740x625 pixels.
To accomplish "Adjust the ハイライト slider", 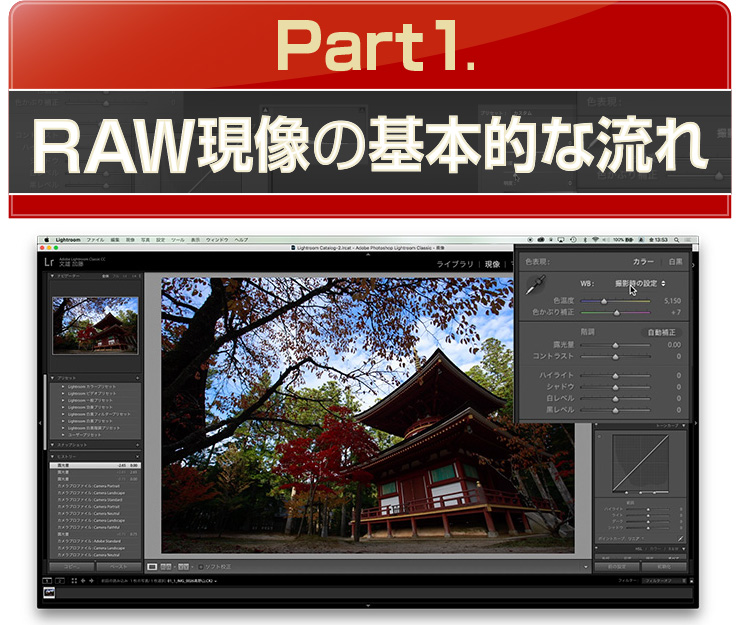I will click(x=615, y=376).
